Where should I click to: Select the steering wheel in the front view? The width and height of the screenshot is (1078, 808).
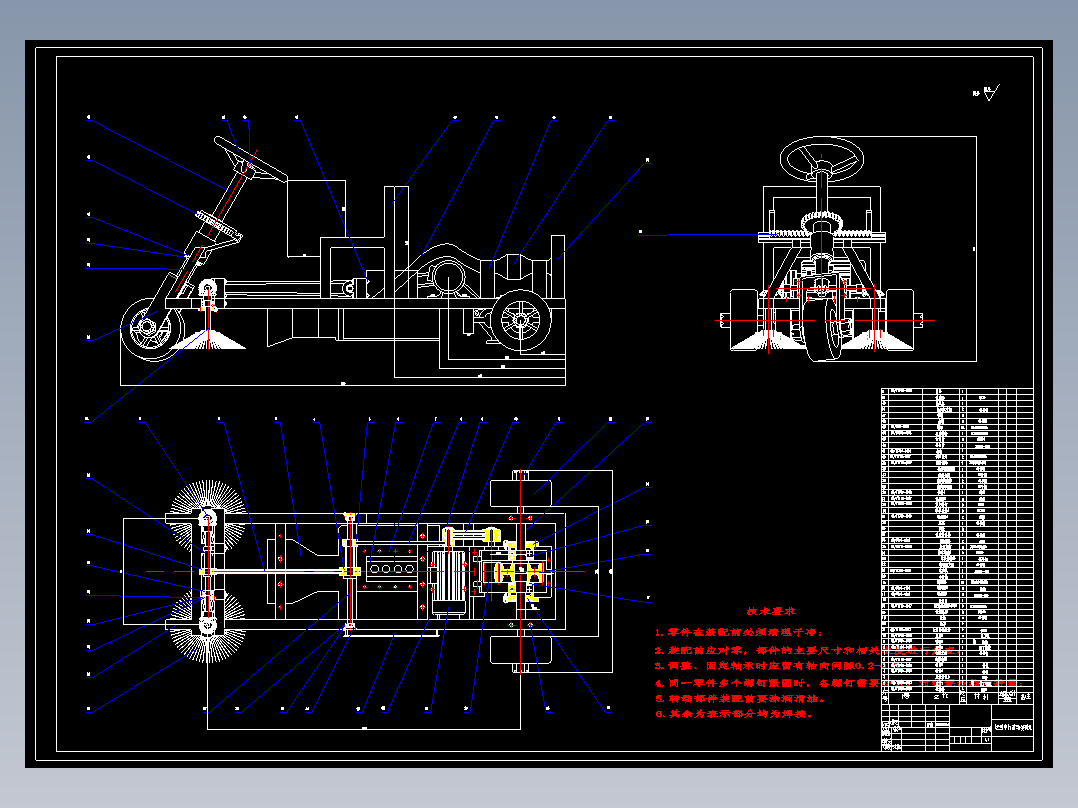822,159
